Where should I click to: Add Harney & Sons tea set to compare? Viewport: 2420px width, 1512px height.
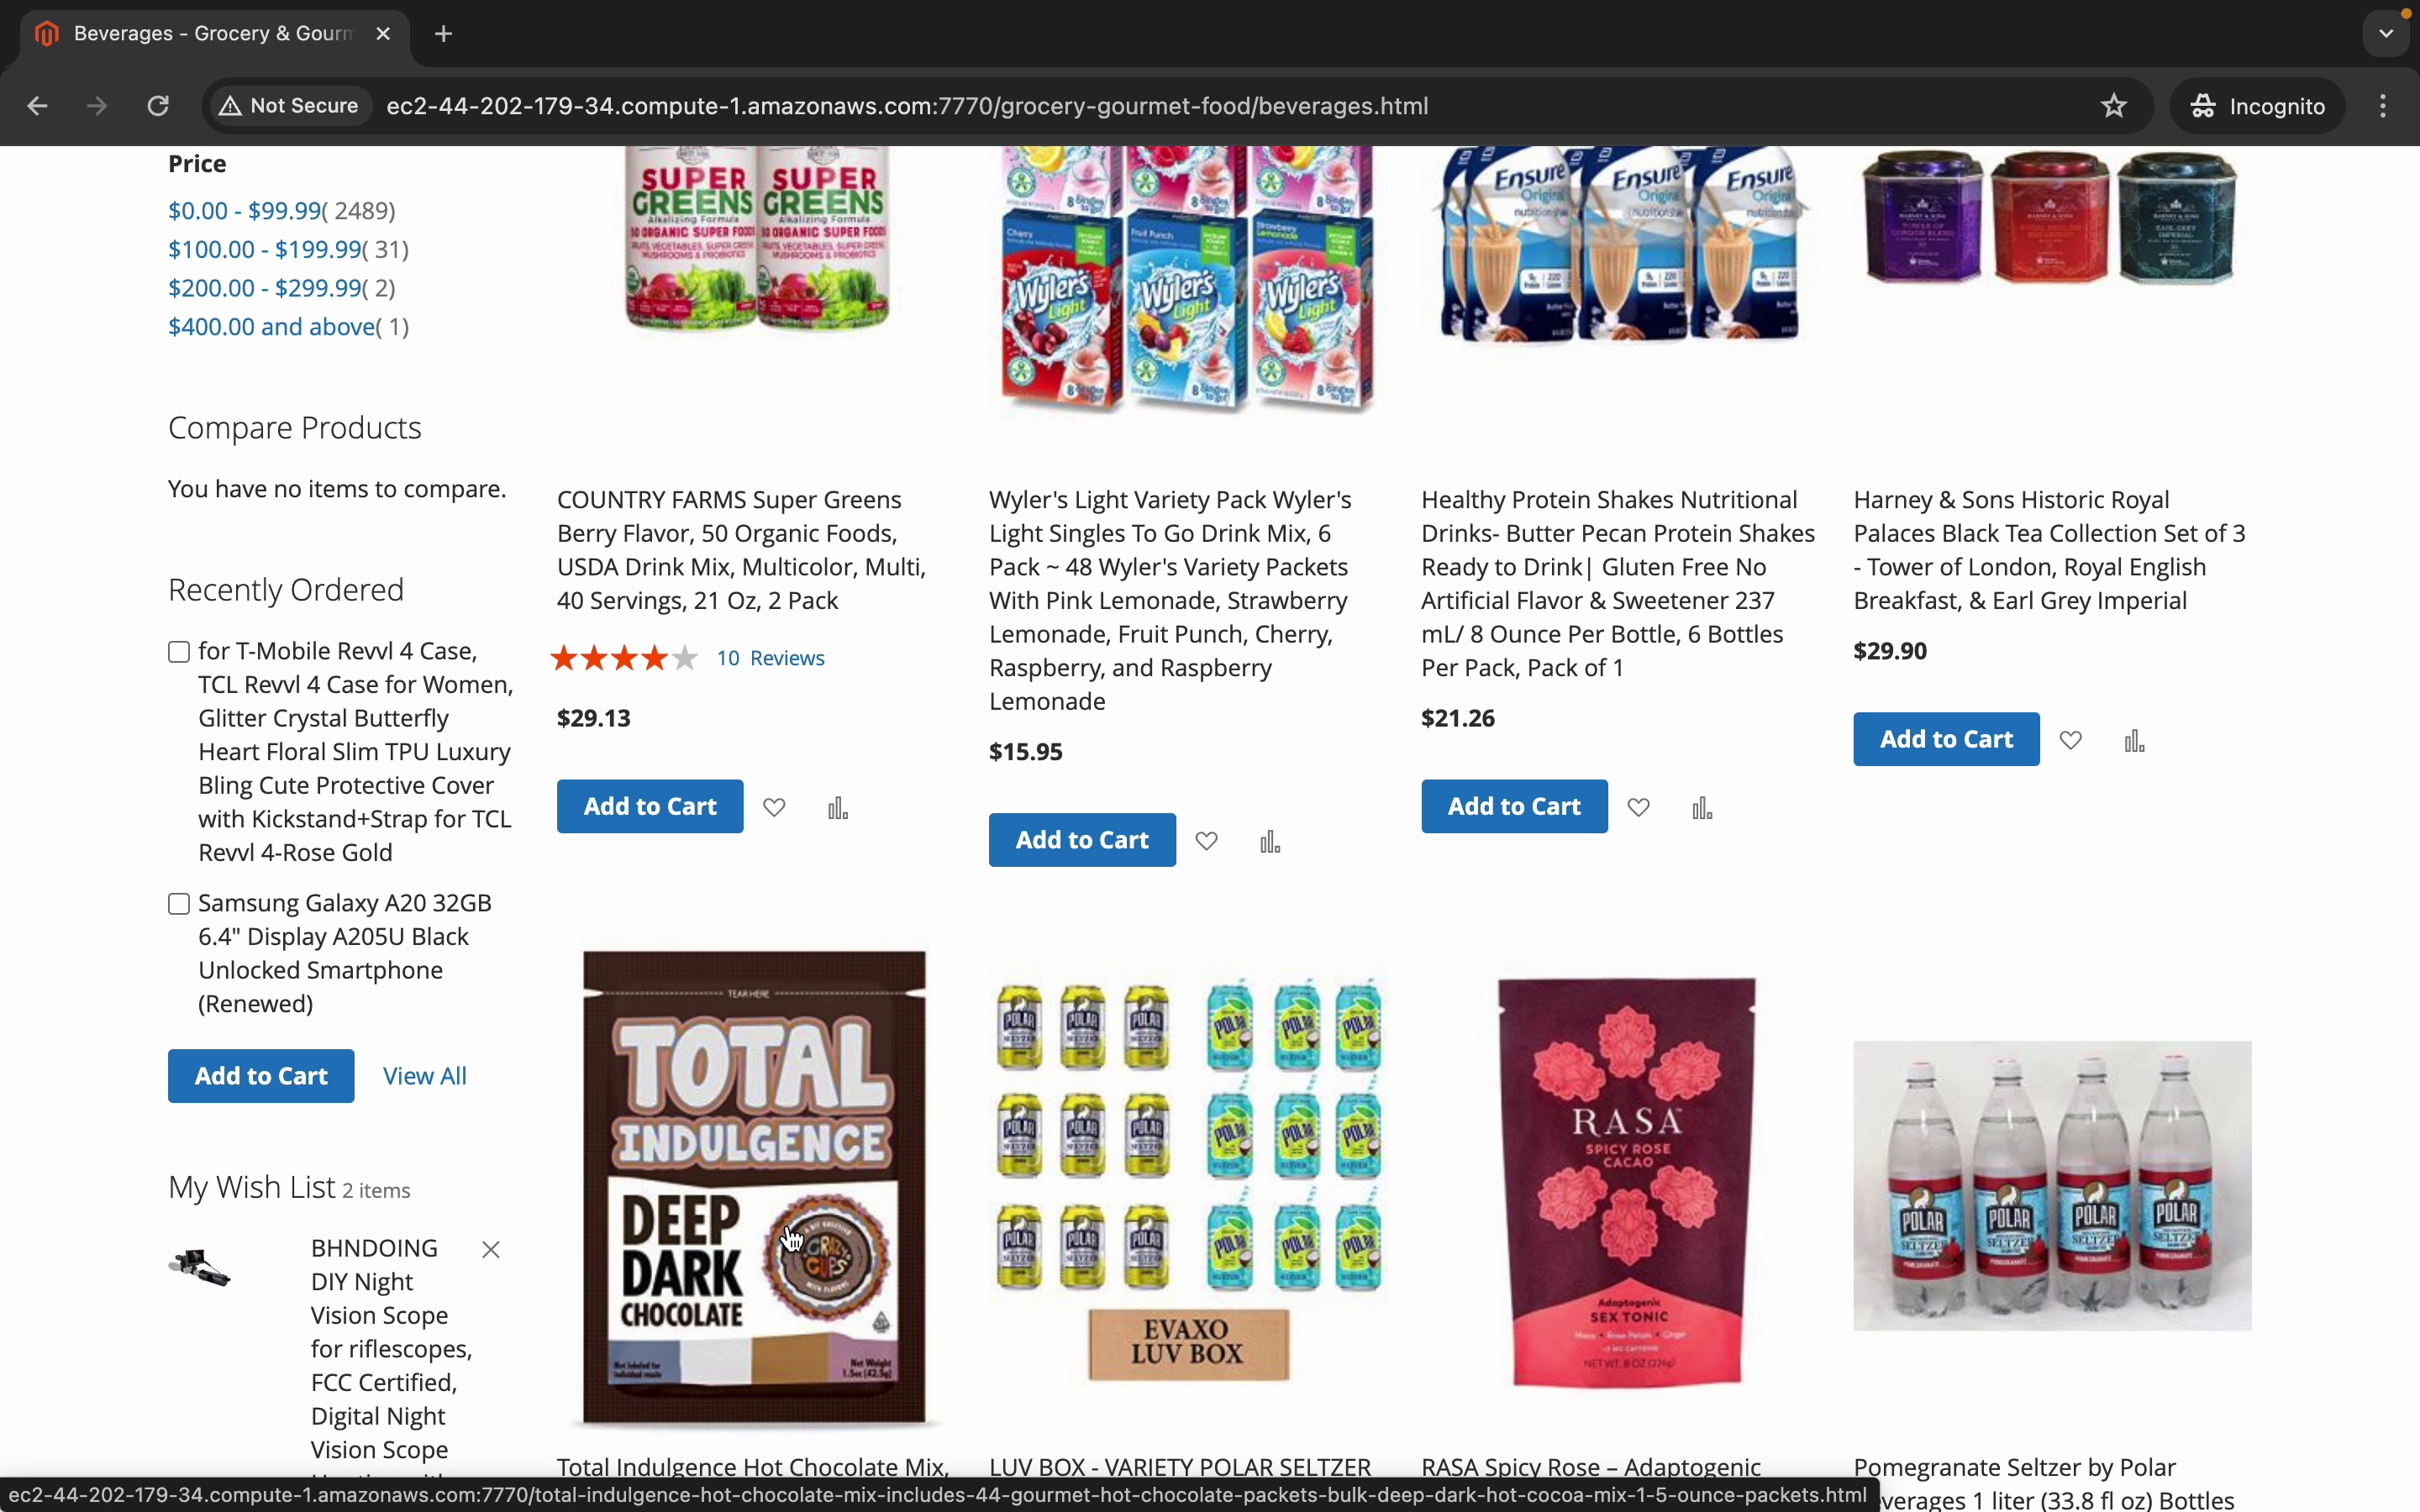2135,740
